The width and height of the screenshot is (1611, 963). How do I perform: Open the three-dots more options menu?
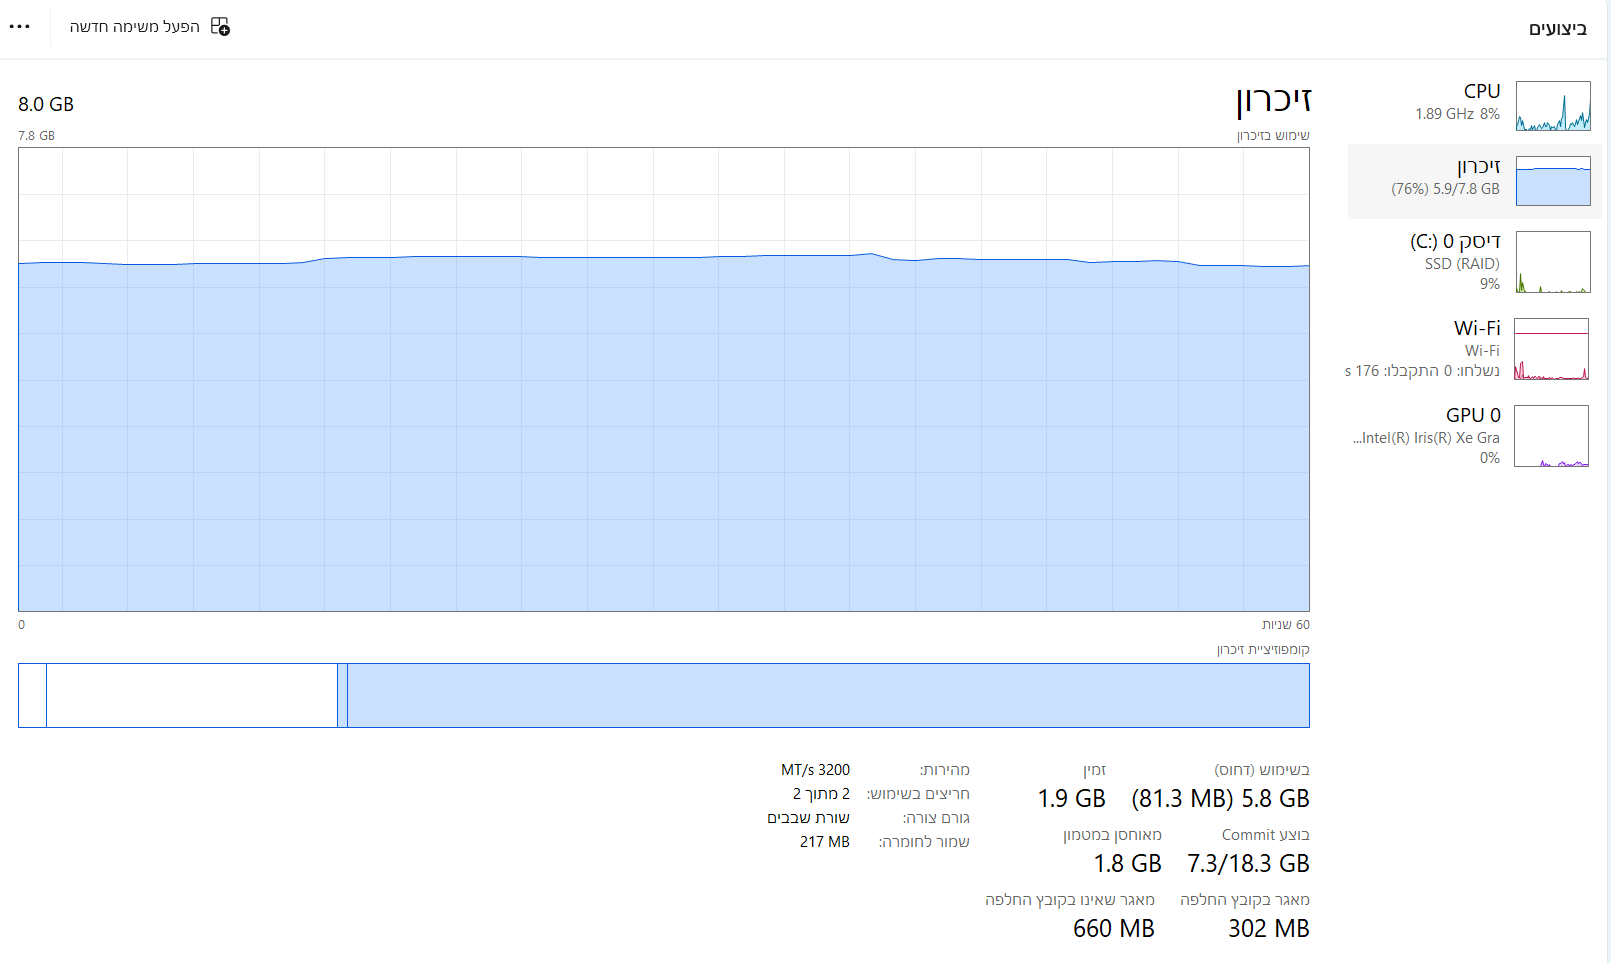[20, 27]
